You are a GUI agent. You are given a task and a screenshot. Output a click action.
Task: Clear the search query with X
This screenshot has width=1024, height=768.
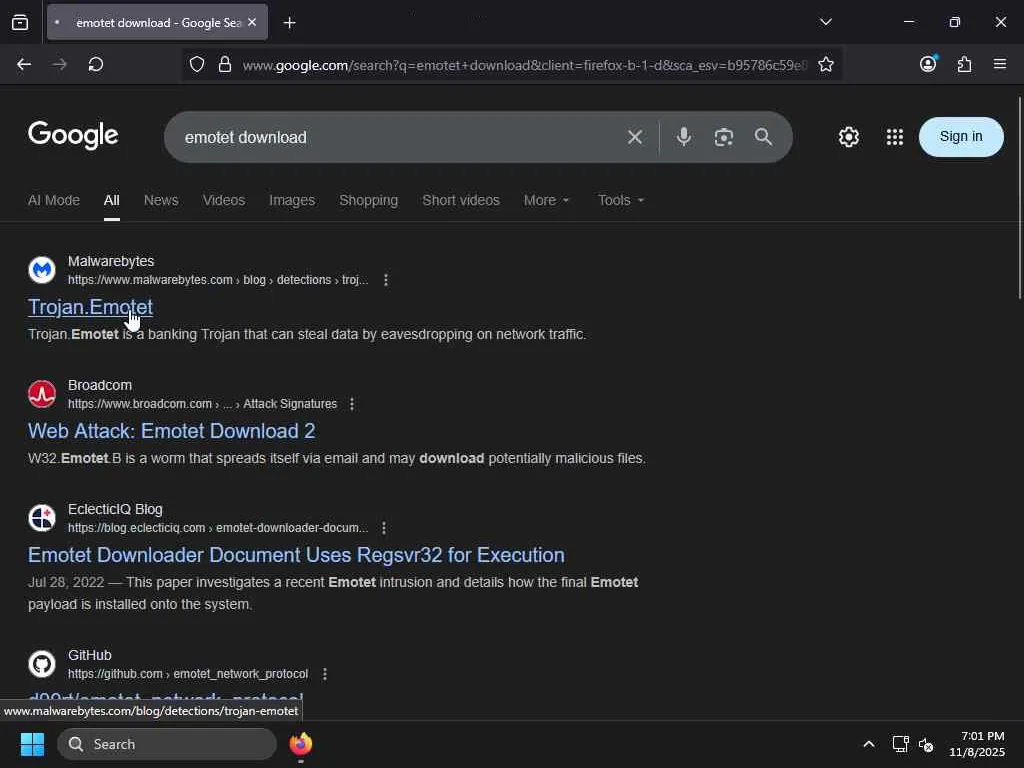pos(635,137)
